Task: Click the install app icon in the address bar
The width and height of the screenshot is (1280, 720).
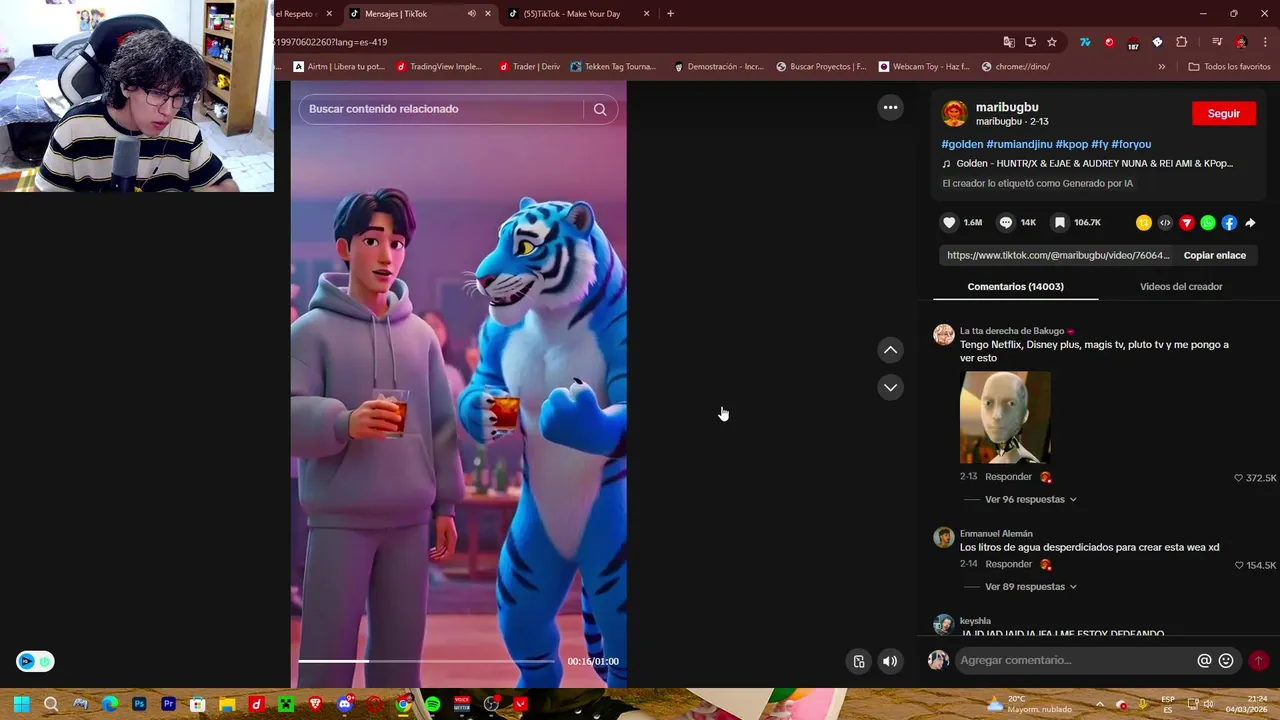Action: click(x=1030, y=42)
